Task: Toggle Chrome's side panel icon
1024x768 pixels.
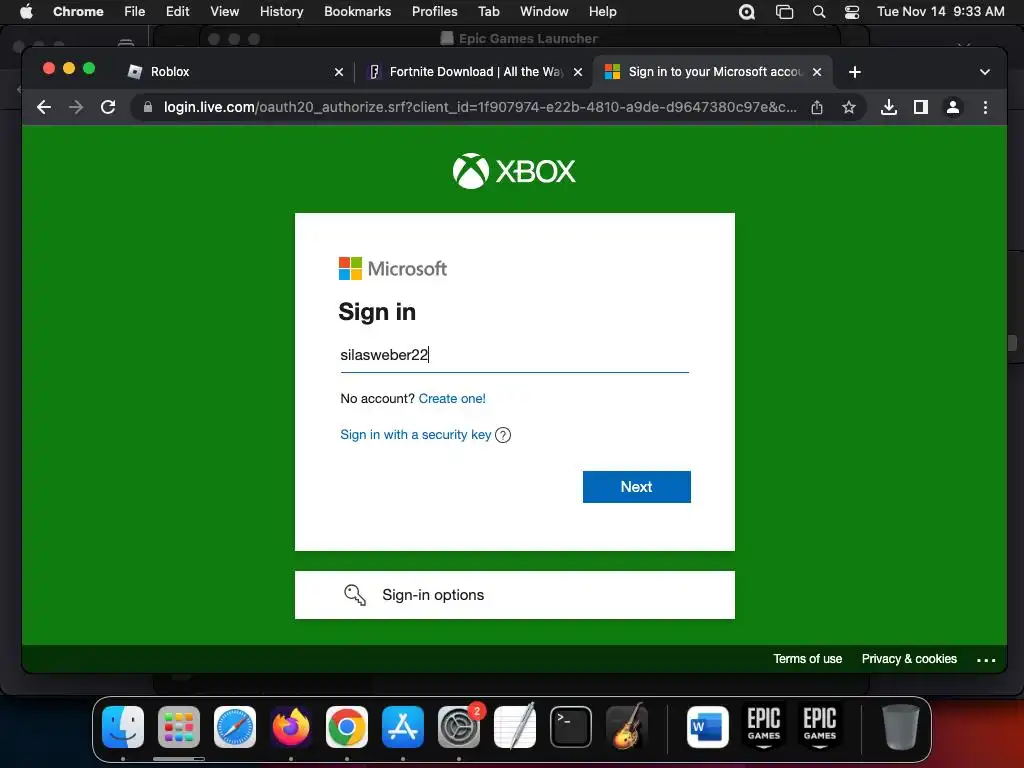Action: (x=921, y=107)
